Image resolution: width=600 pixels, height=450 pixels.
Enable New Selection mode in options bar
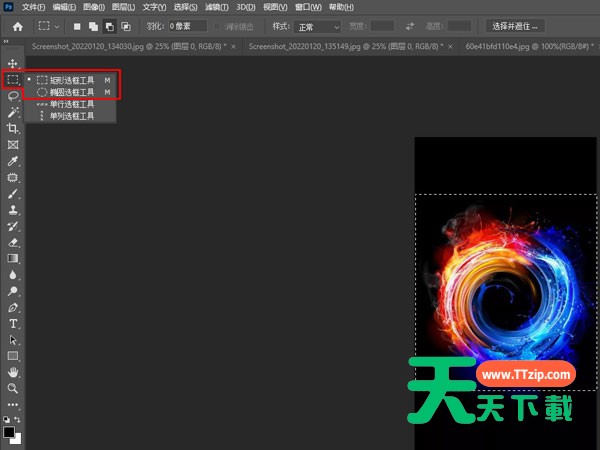(x=77, y=26)
